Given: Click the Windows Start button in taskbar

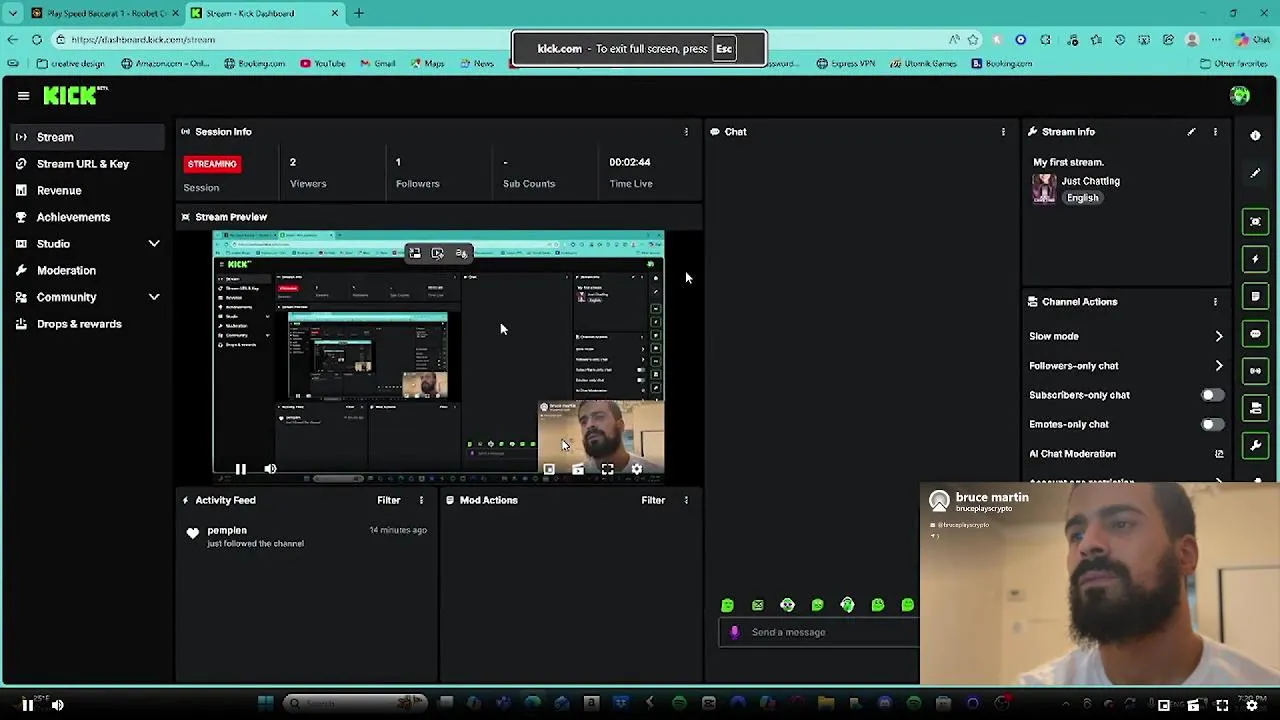Looking at the screenshot, I should [x=265, y=704].
